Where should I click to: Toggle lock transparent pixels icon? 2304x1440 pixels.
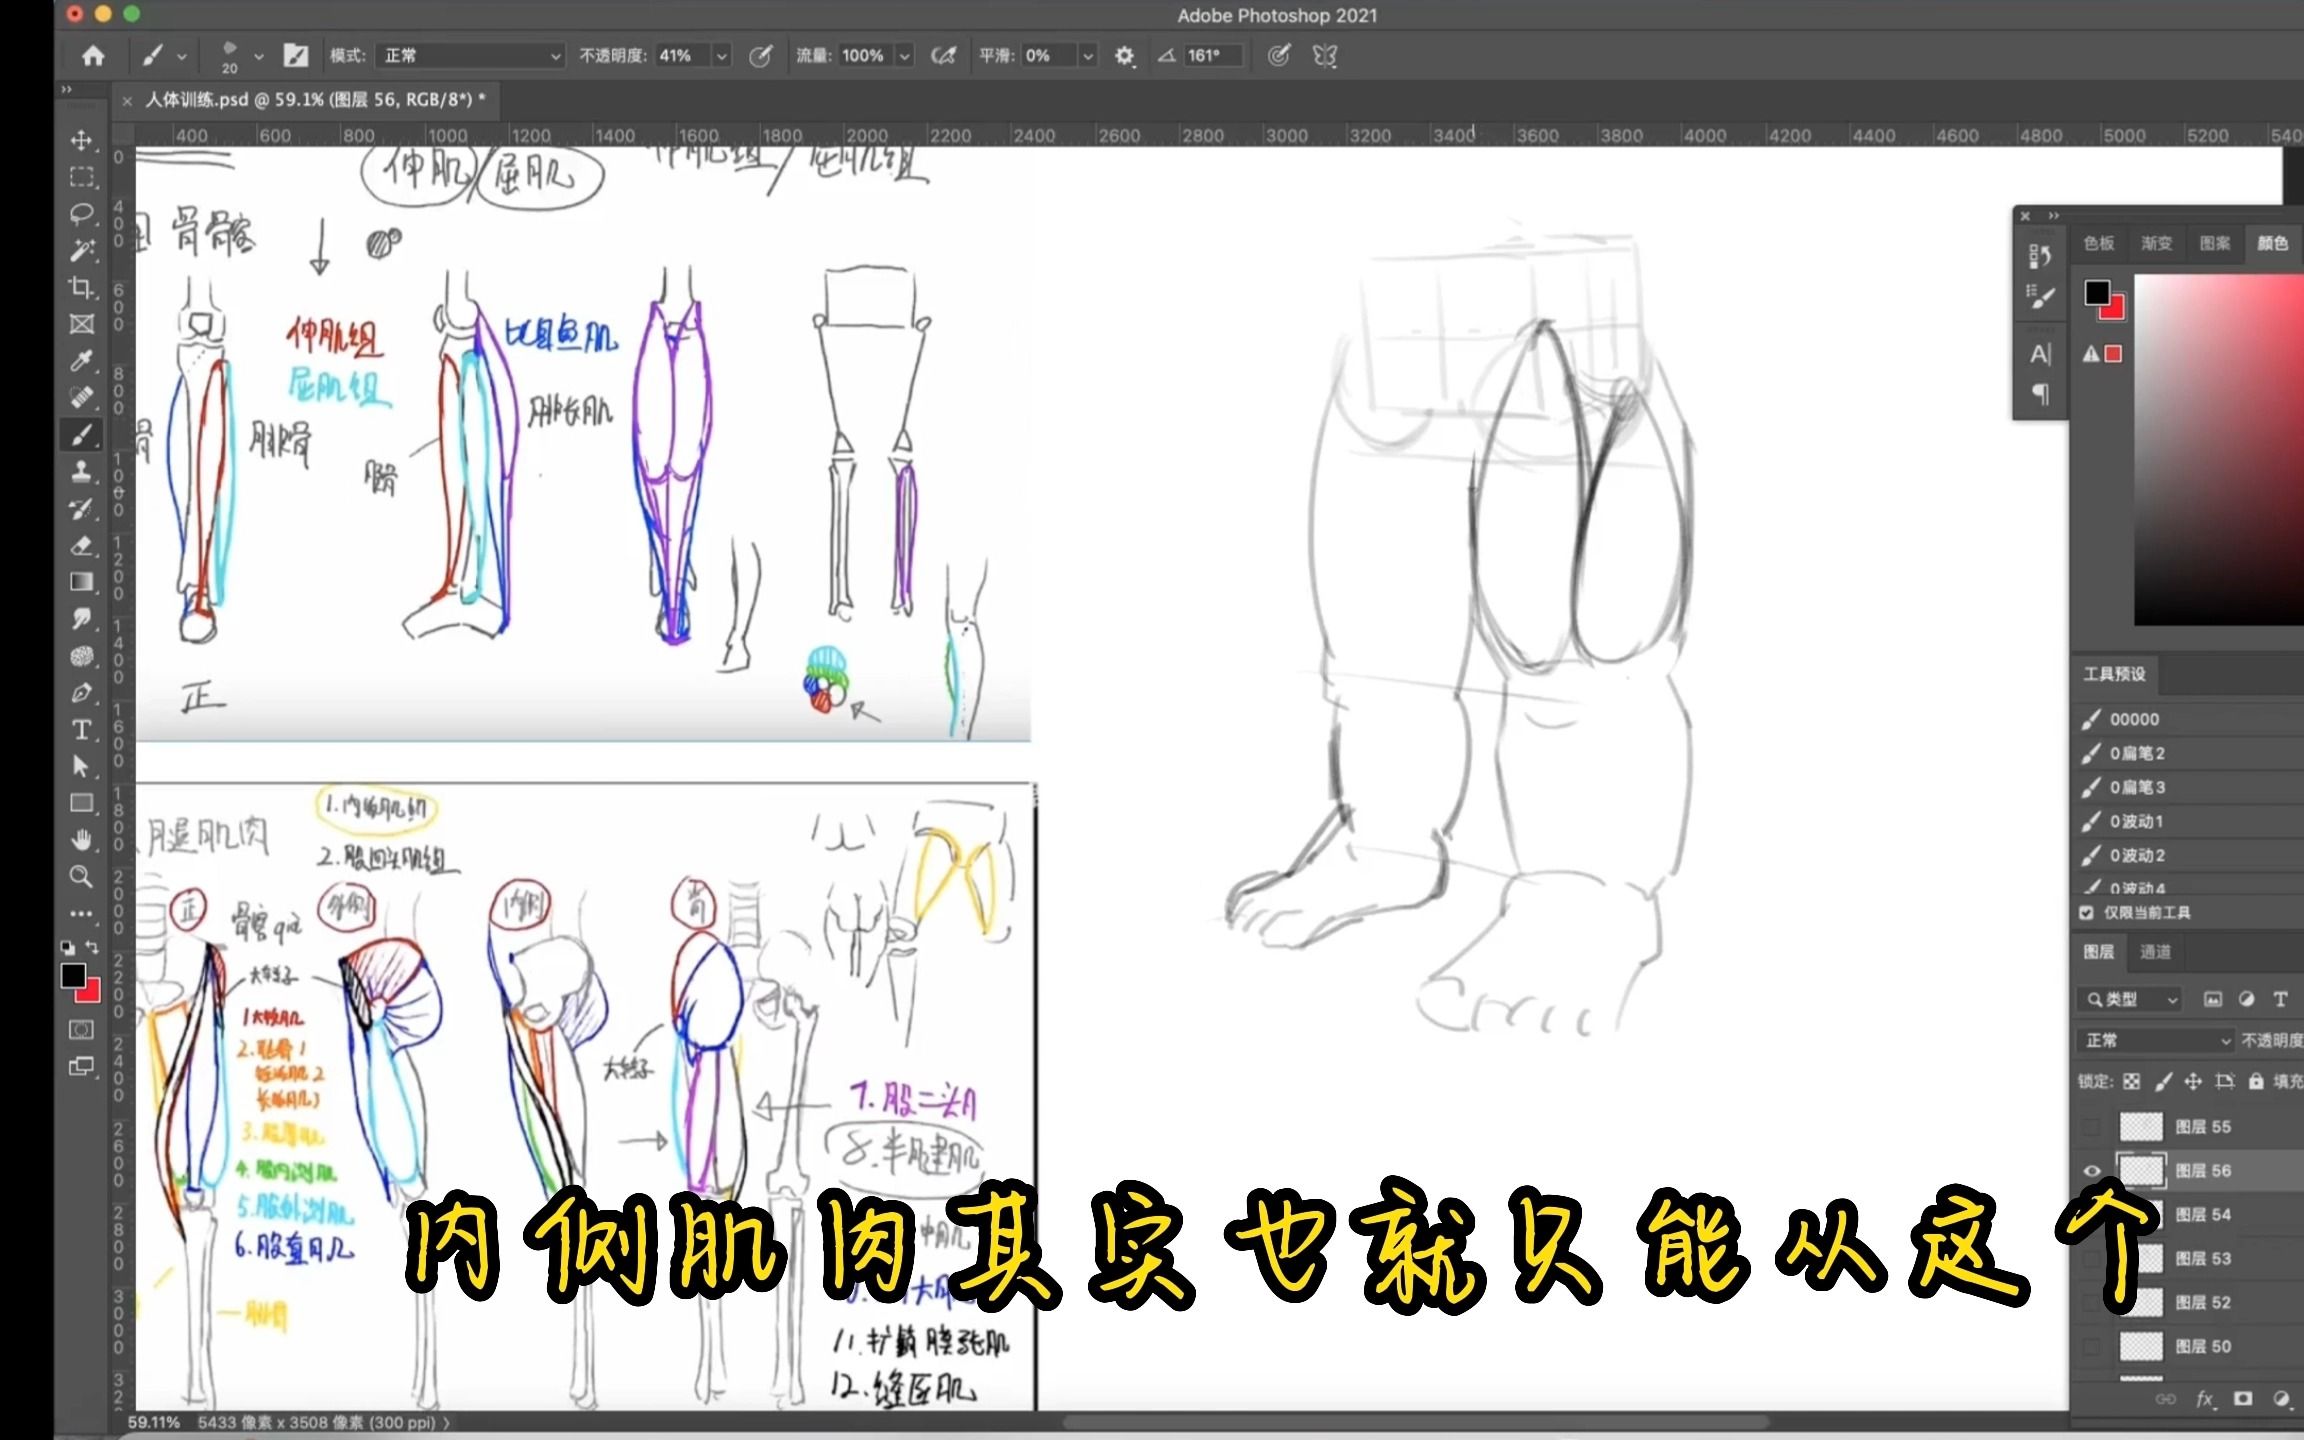point(2131,1081)
